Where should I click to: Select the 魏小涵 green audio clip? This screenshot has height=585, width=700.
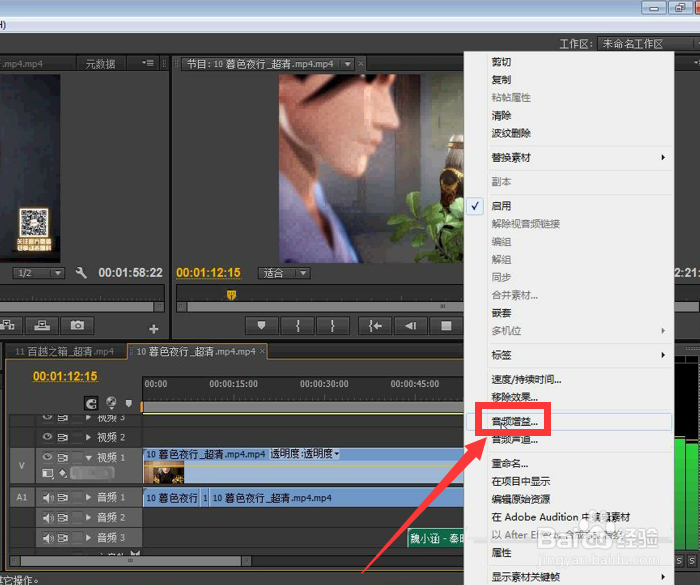tap(436, 538)
